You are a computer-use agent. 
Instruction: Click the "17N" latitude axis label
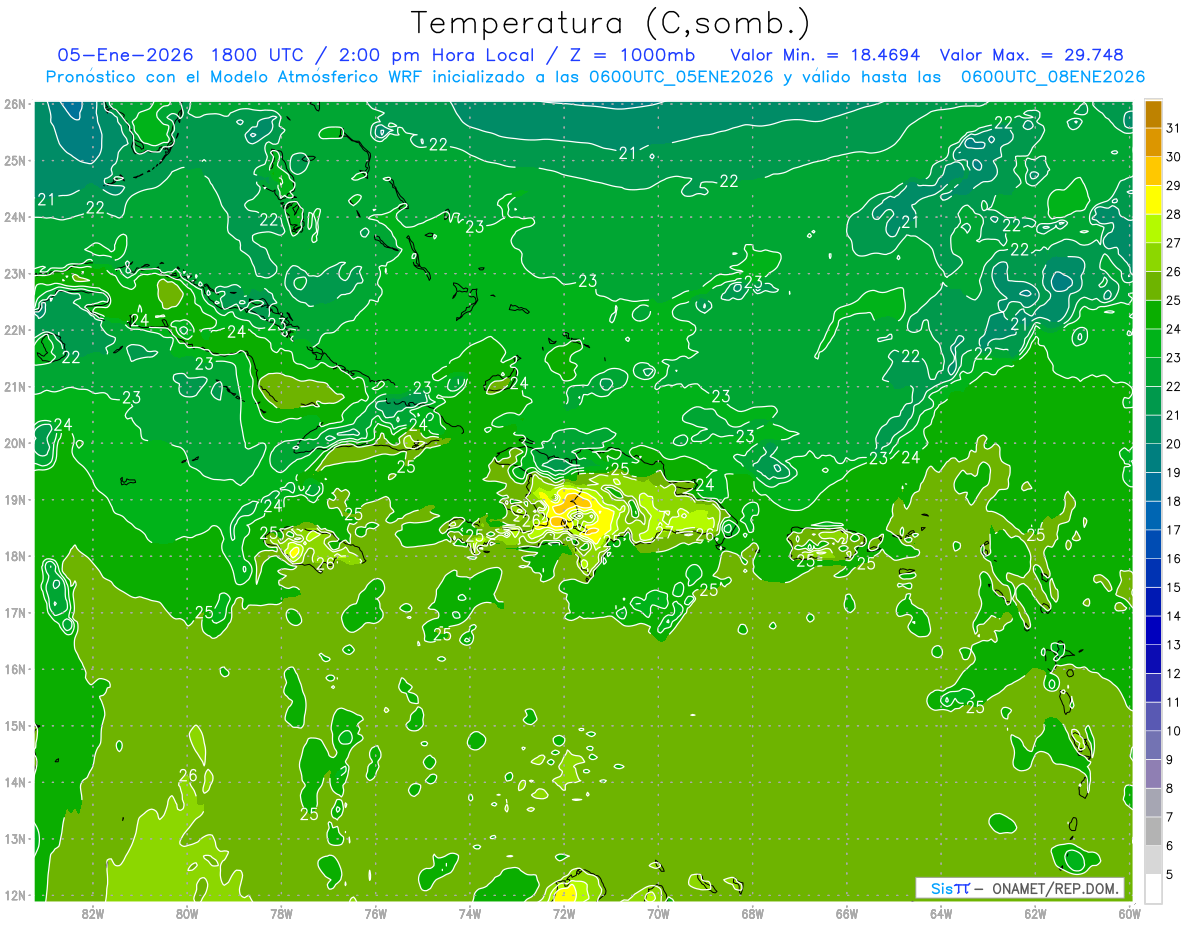click(14, 612)
